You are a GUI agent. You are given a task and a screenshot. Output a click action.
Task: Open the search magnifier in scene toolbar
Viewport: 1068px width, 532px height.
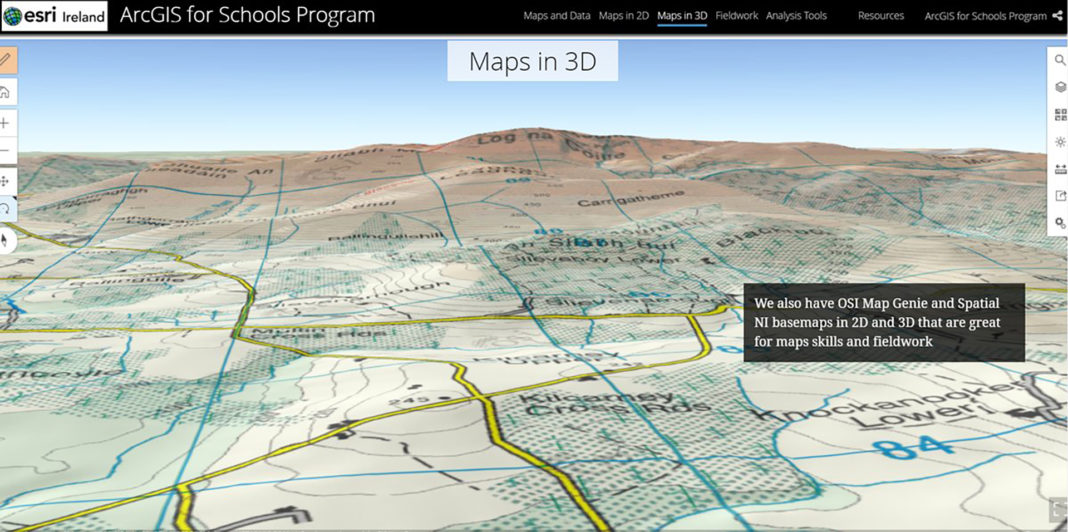[1060, 60]
